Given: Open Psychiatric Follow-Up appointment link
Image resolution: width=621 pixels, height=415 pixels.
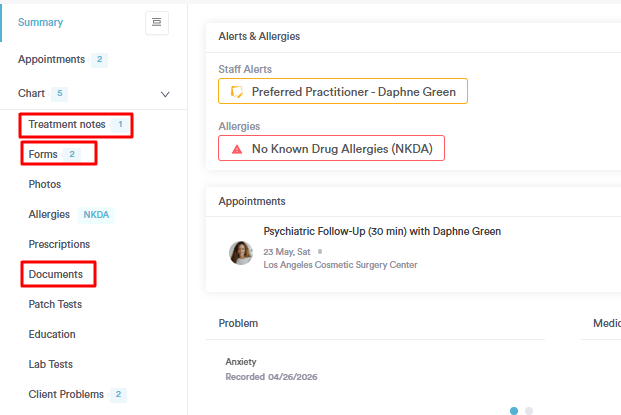Looking at the screenshot, I should coord(382,231).
